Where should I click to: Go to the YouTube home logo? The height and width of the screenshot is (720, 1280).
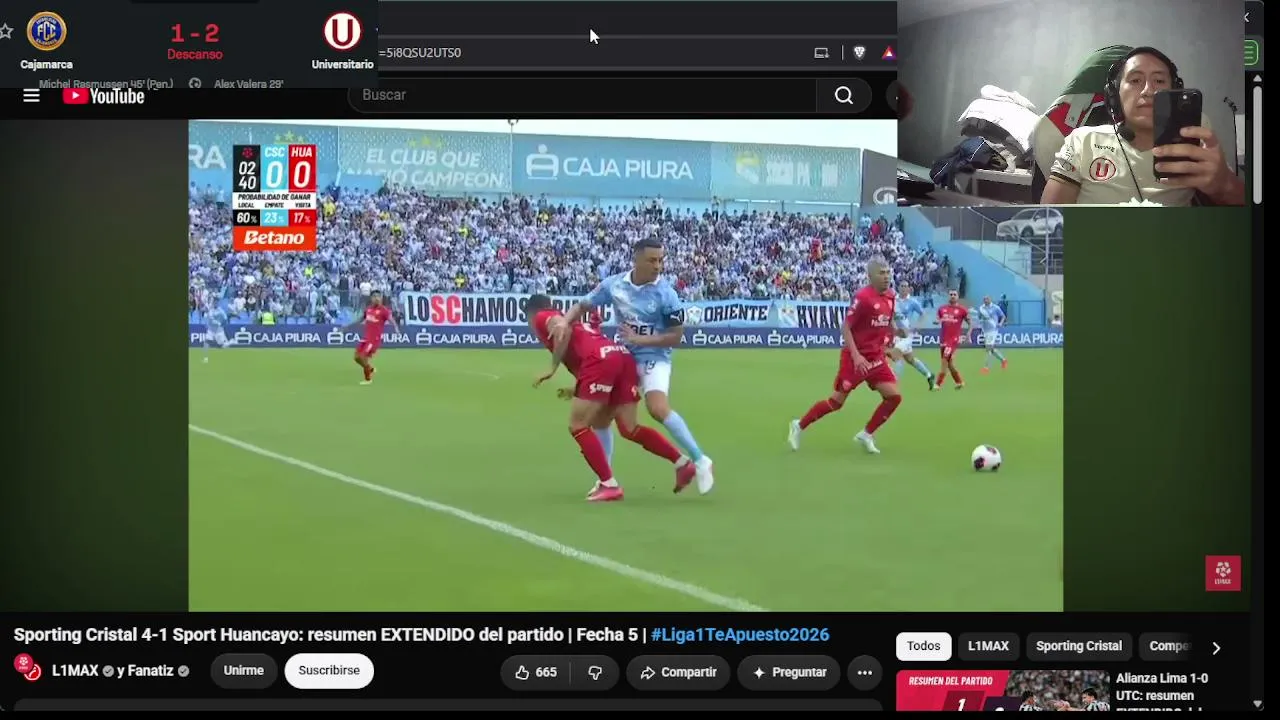[x=104, y=96]
